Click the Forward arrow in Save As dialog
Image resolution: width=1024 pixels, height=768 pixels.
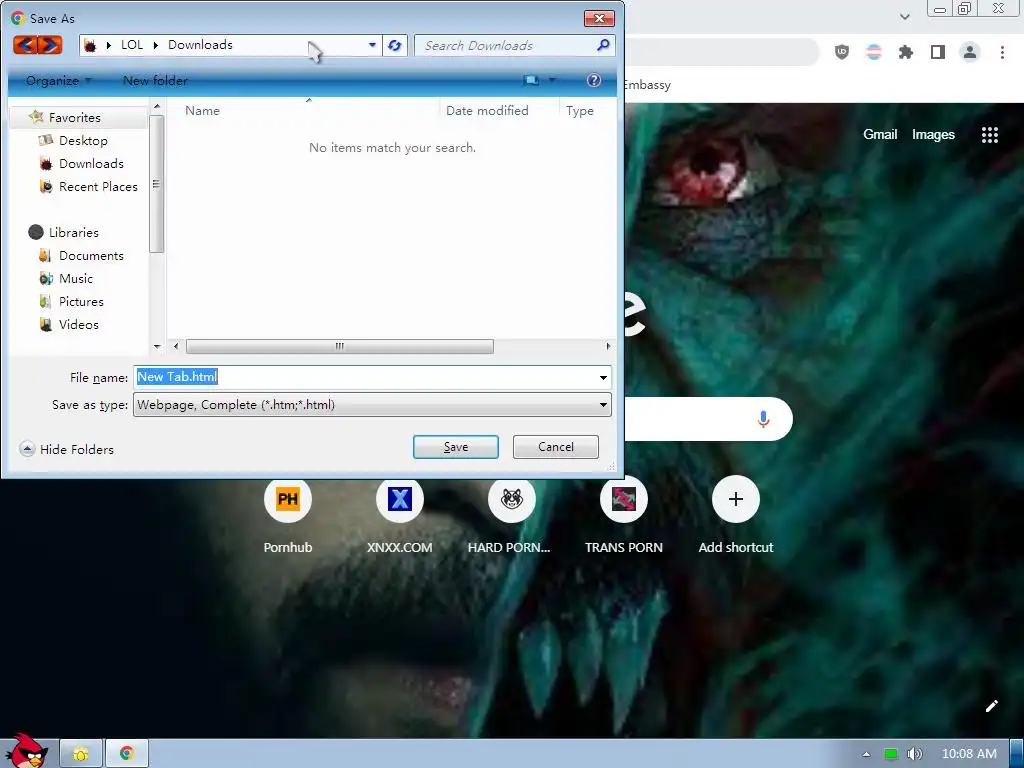click(50, 45)
